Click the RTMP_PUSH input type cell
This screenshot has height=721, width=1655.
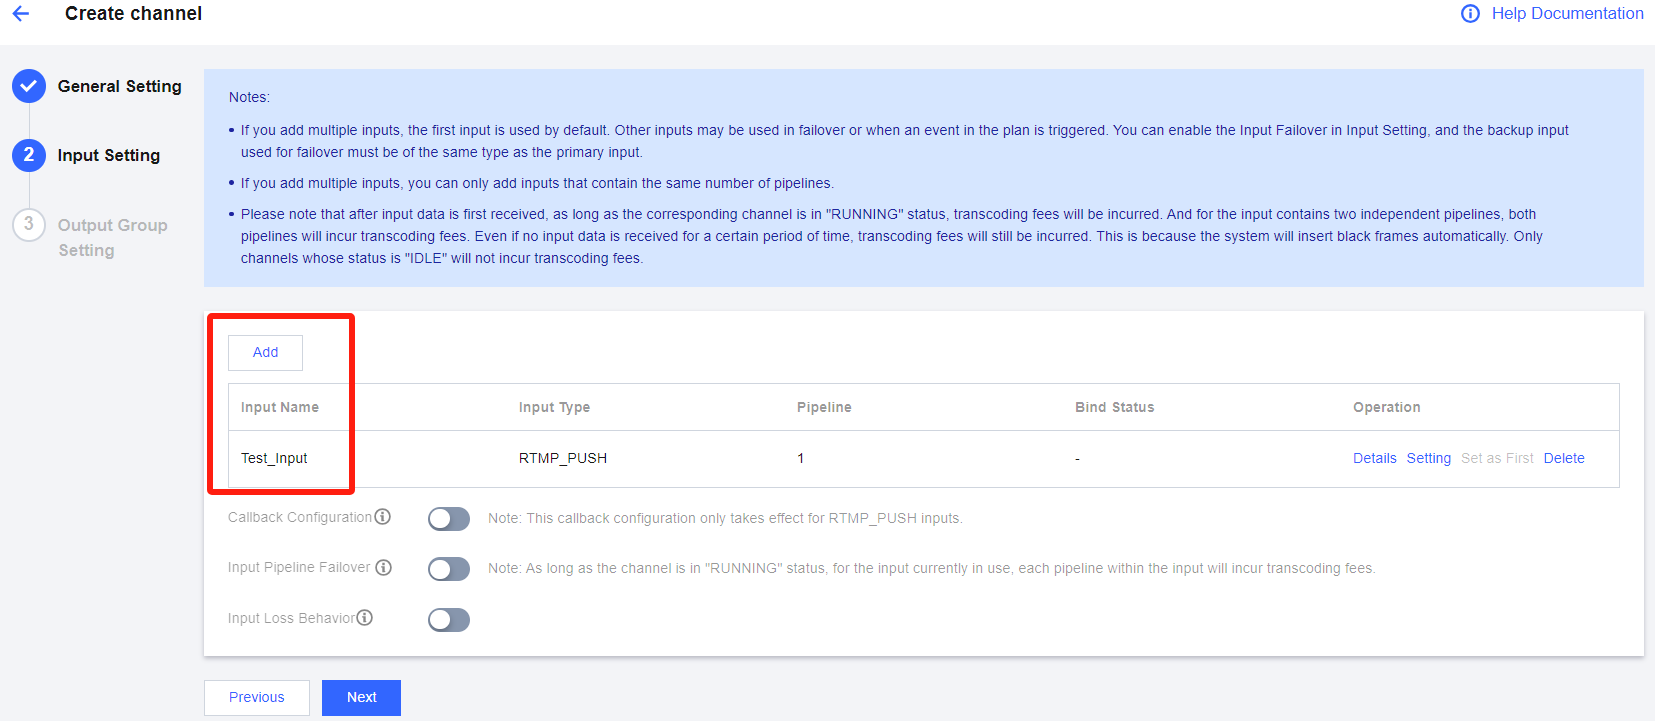pyautogui.click(x=563, y=458)
